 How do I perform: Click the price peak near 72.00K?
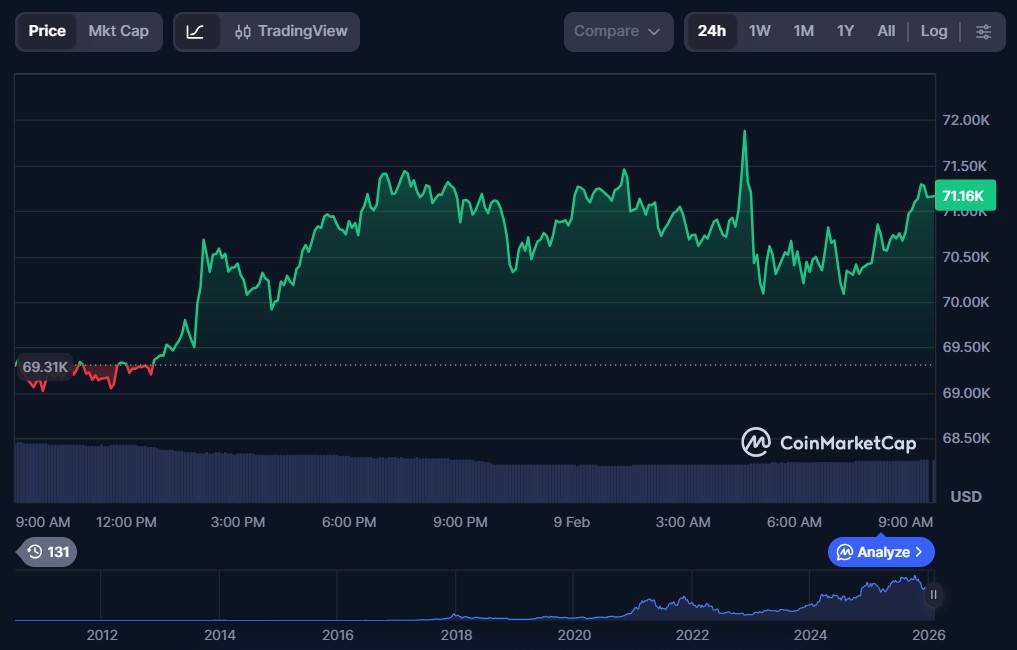coord(745,132)
